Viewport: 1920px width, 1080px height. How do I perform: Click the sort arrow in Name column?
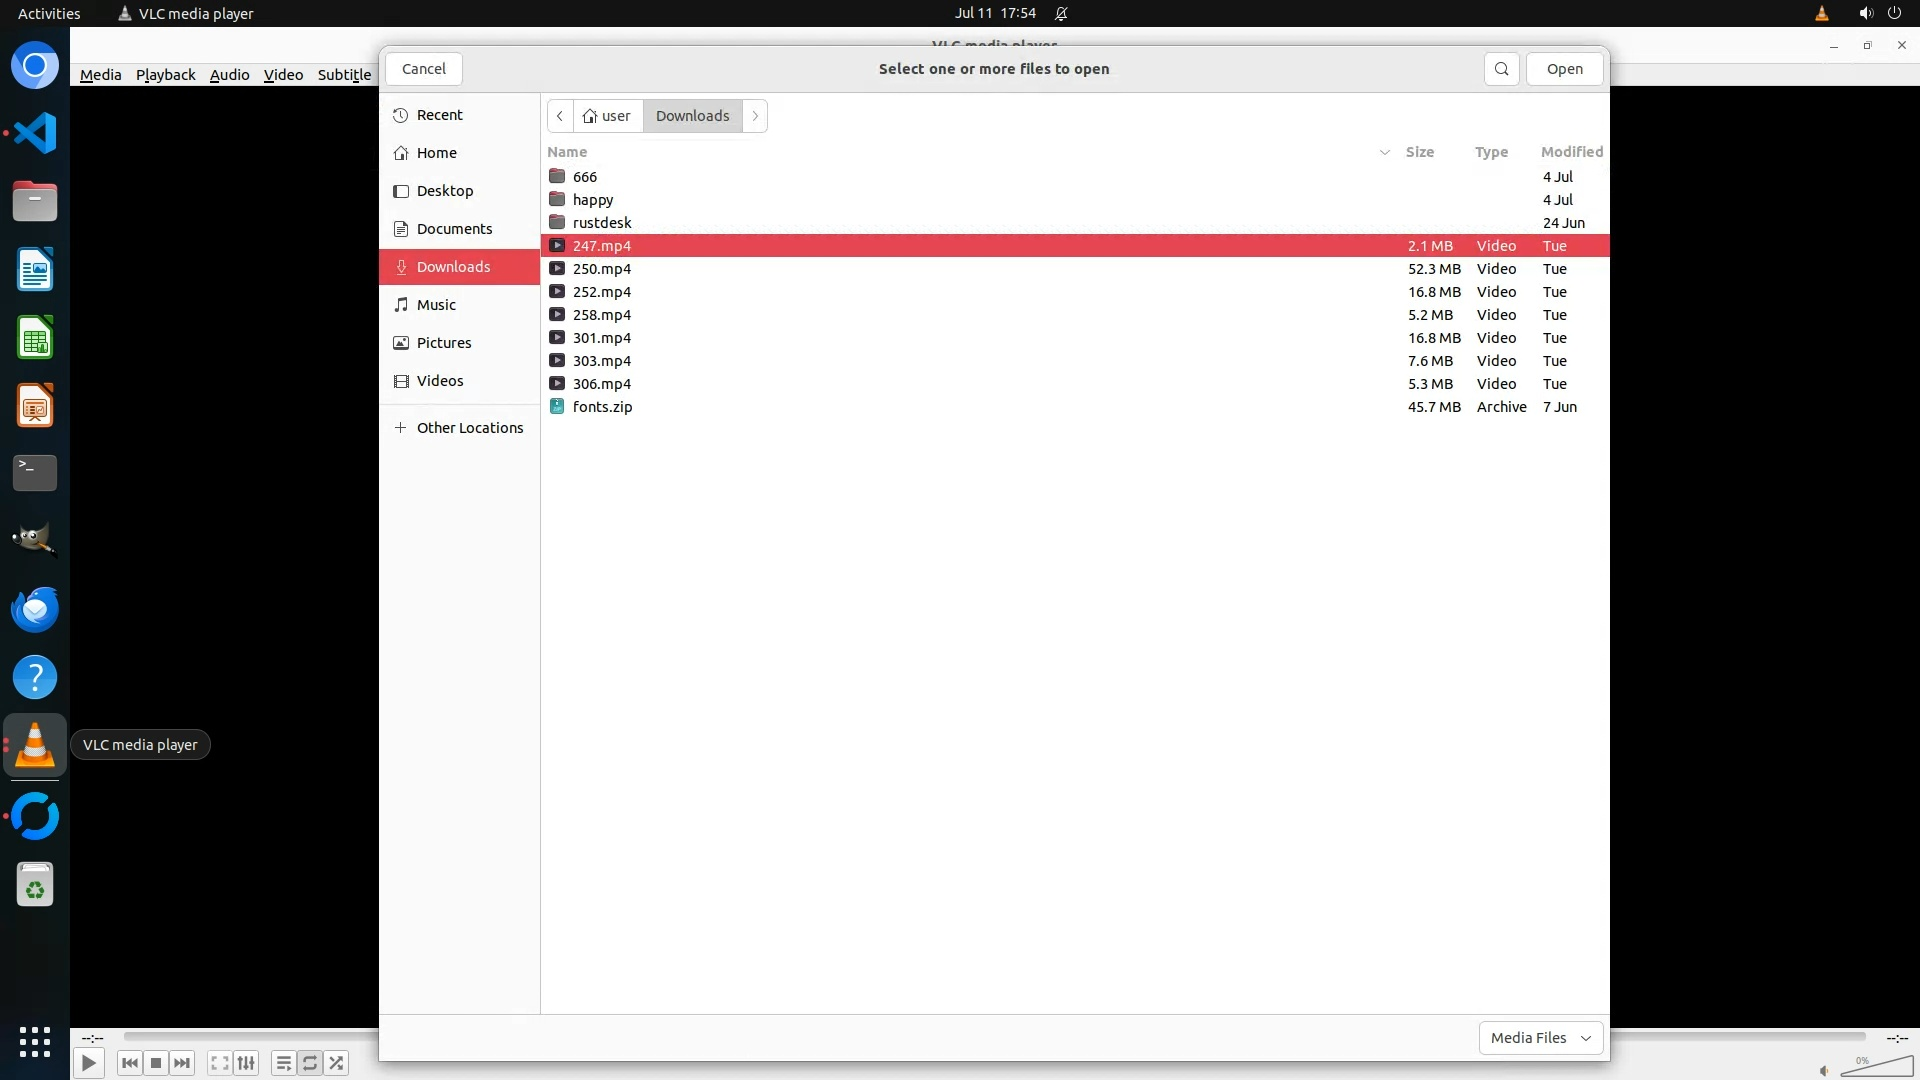point(1385,152)
